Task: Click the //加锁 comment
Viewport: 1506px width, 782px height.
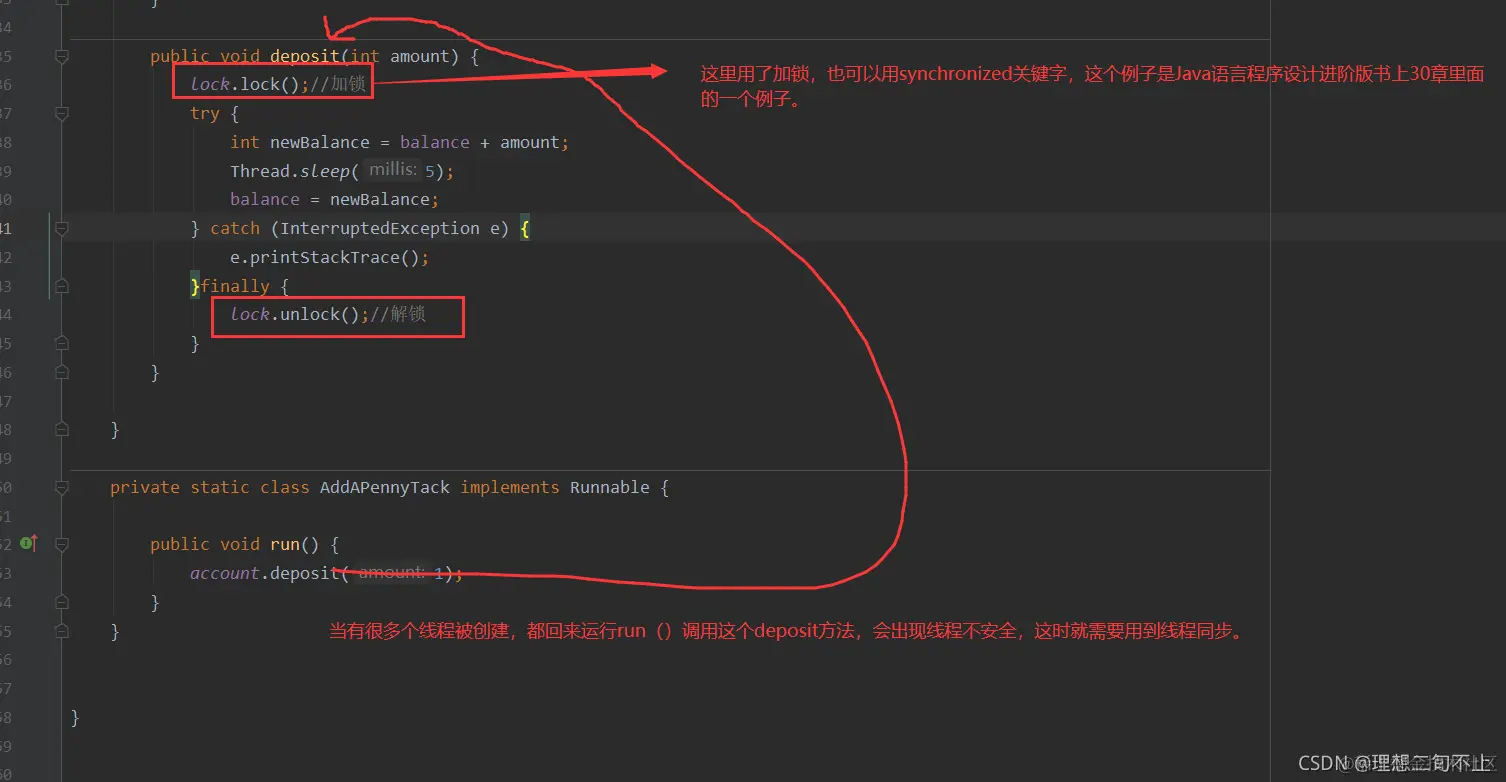Action: 338,85
